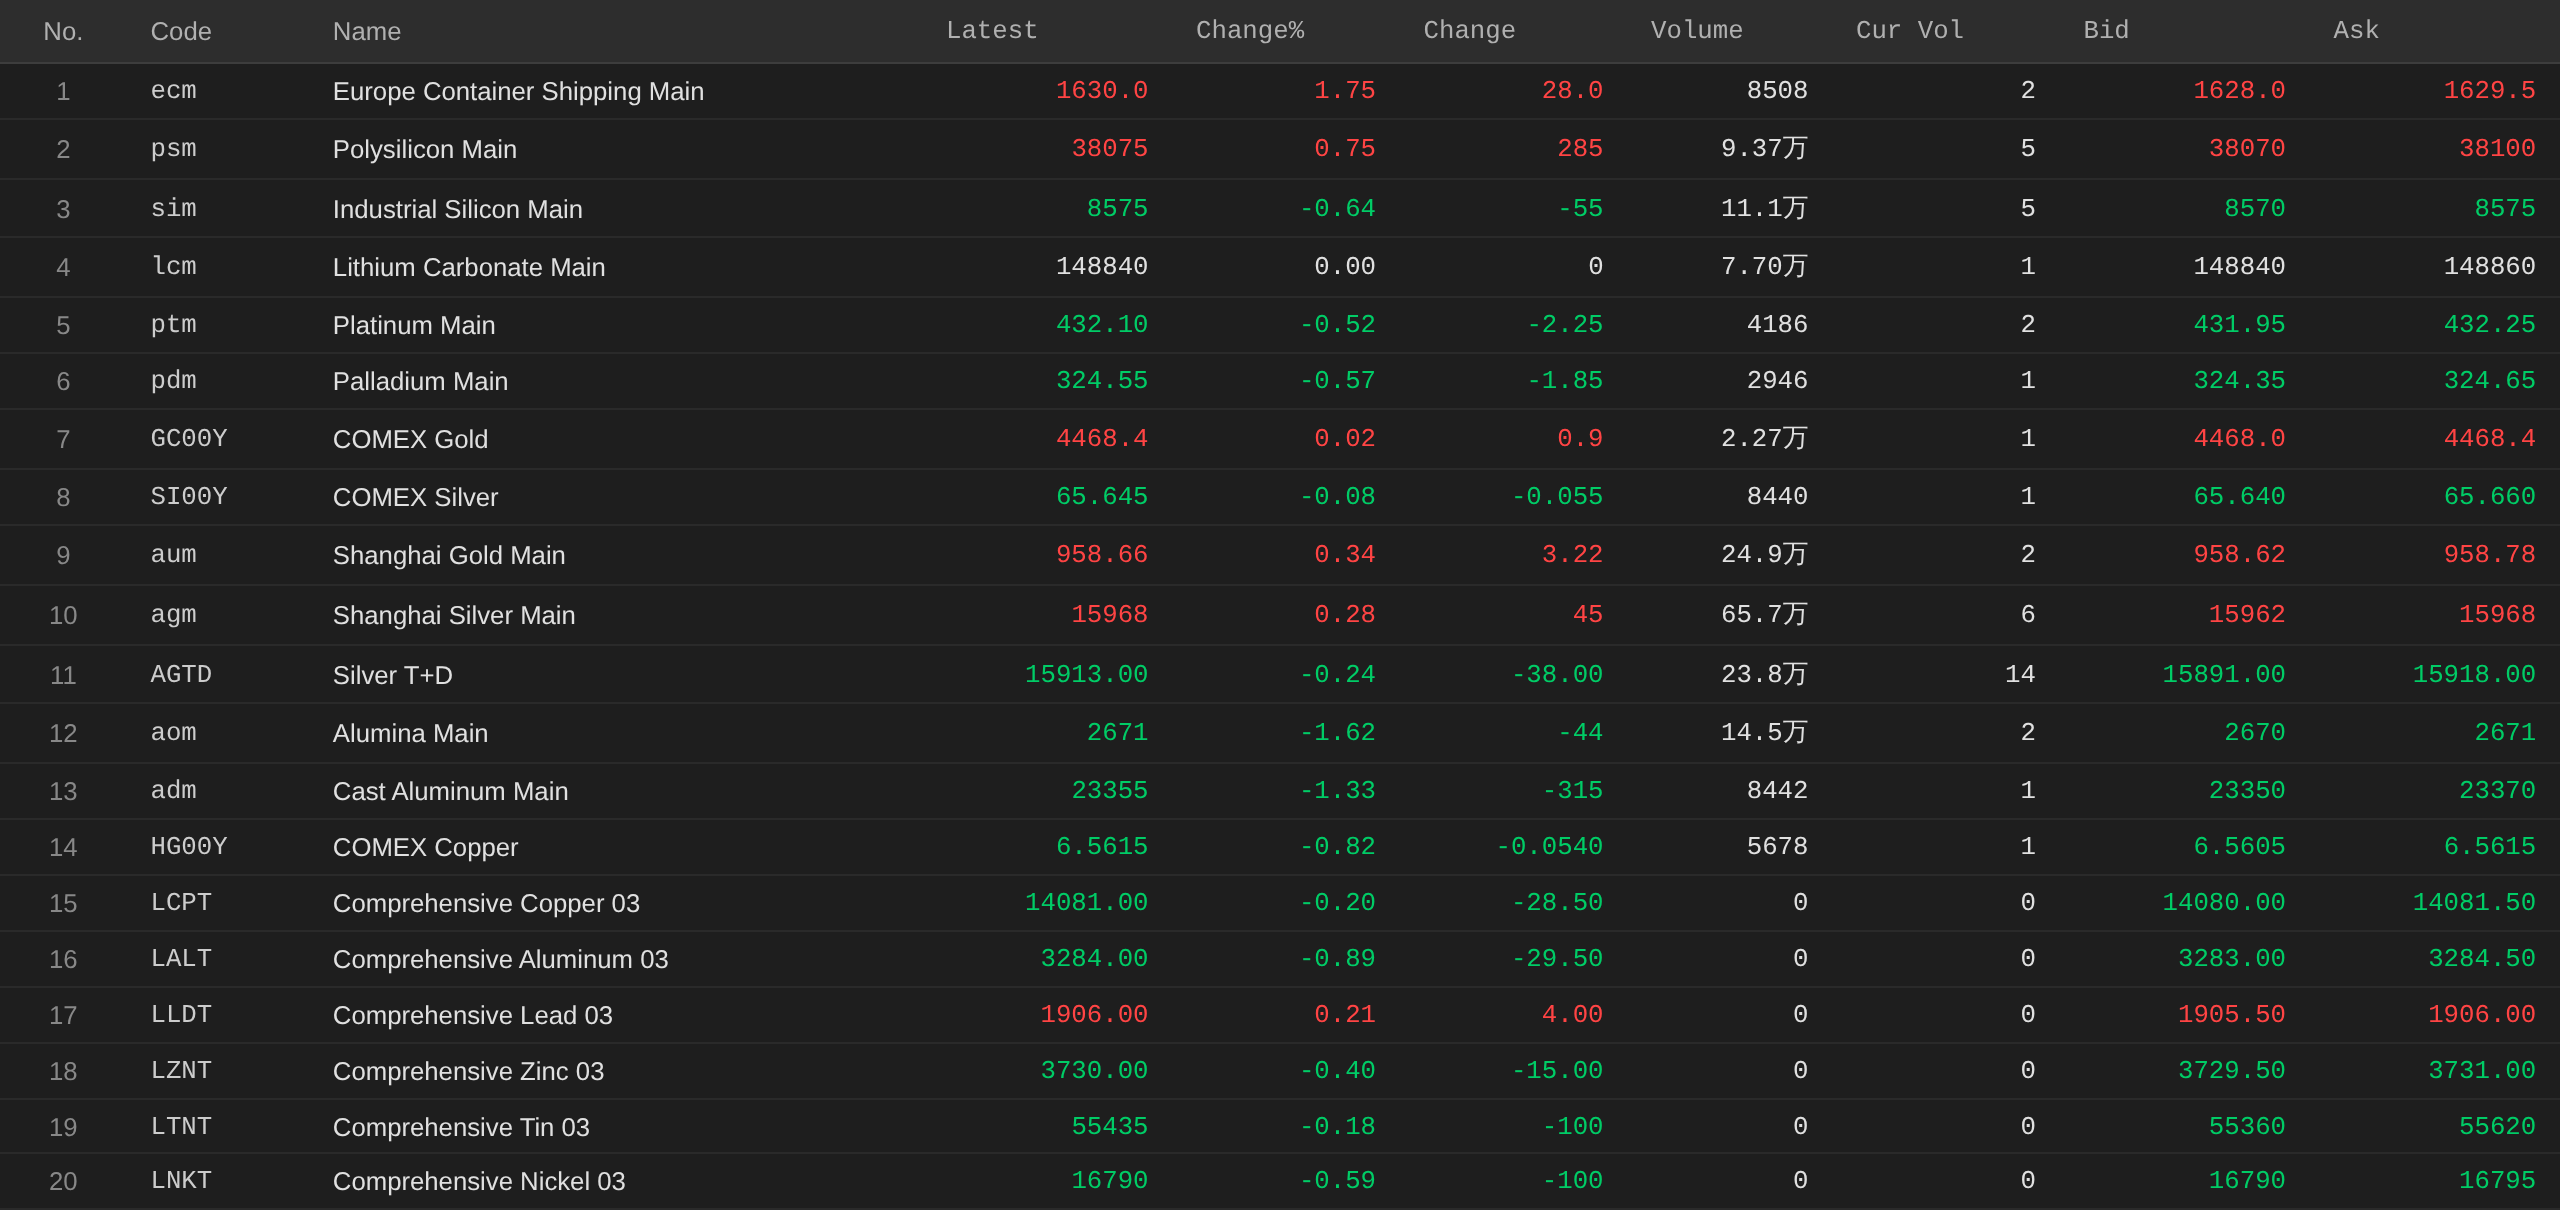Select the Alumina Main row
Image resolution: width=2560 pixels, height=1226 pixels.
pos(1280,733)
